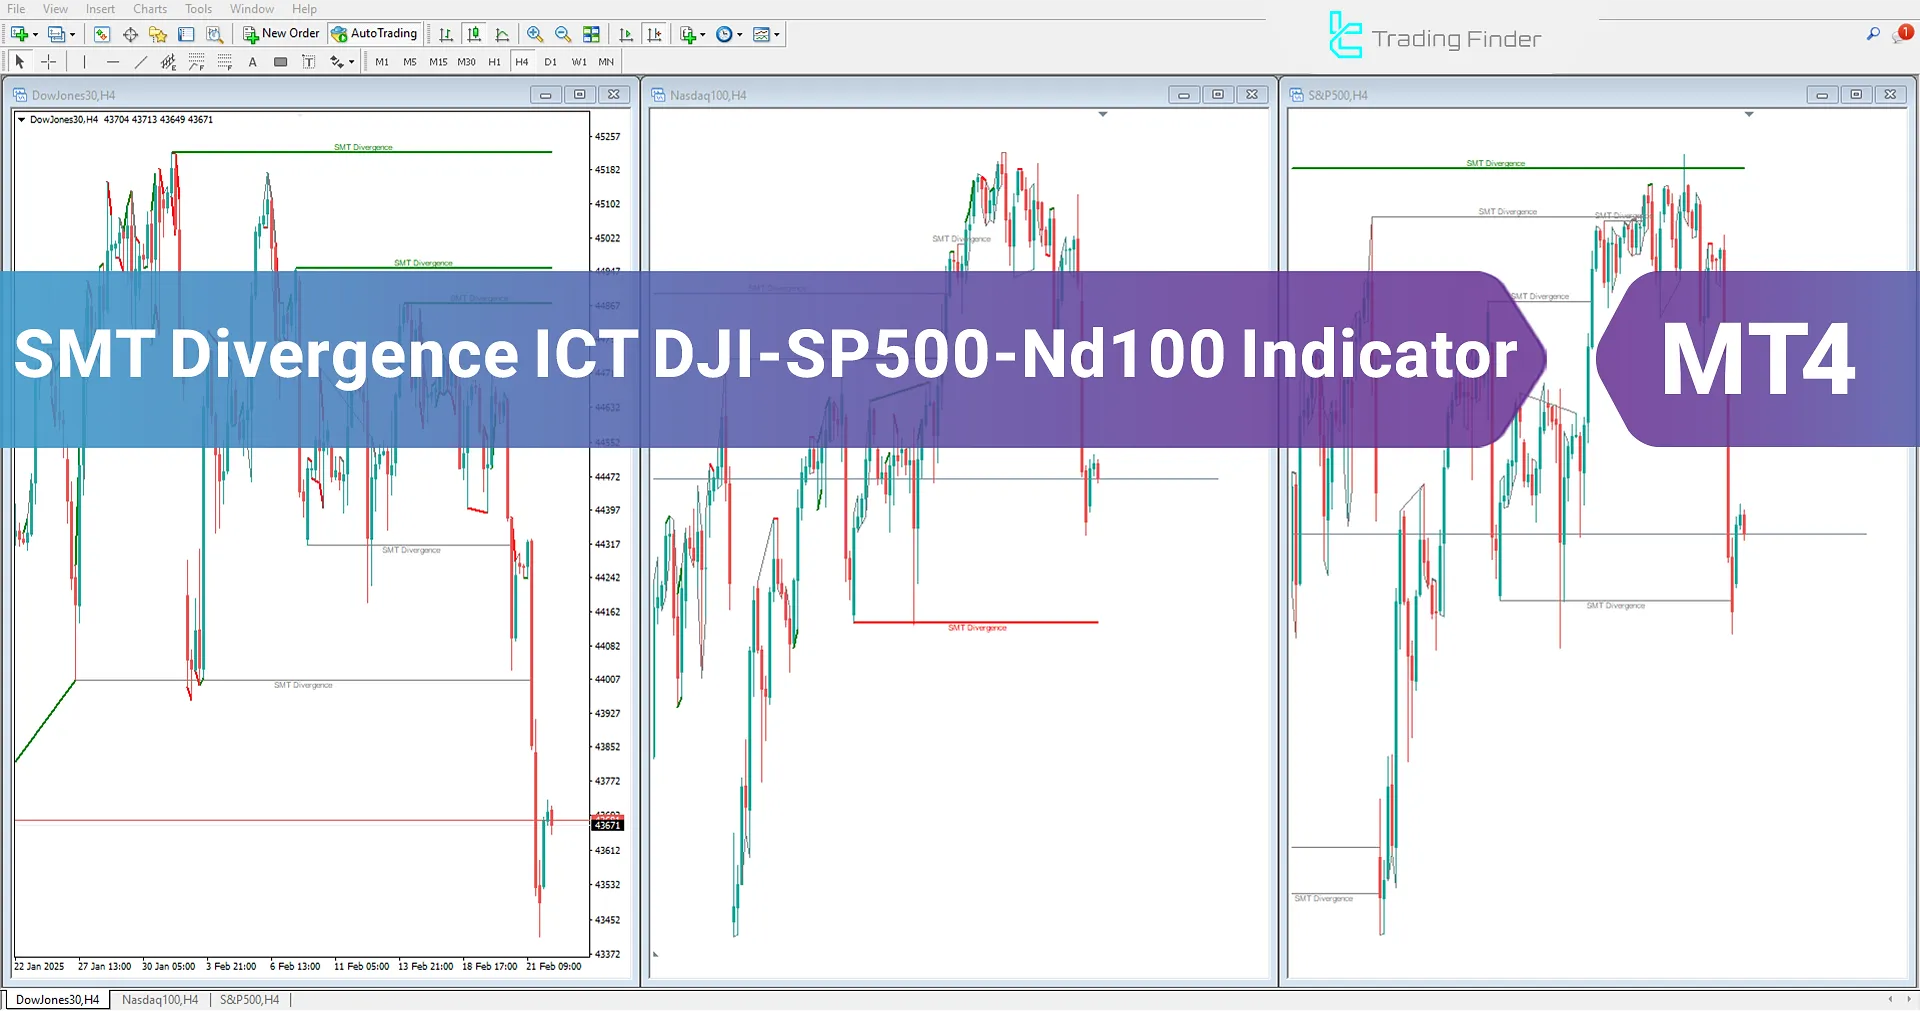The width and height of the screenshot is (1920, 1011).
Task: Switch chart to Bar Chart mode
Action: point(446,34)
